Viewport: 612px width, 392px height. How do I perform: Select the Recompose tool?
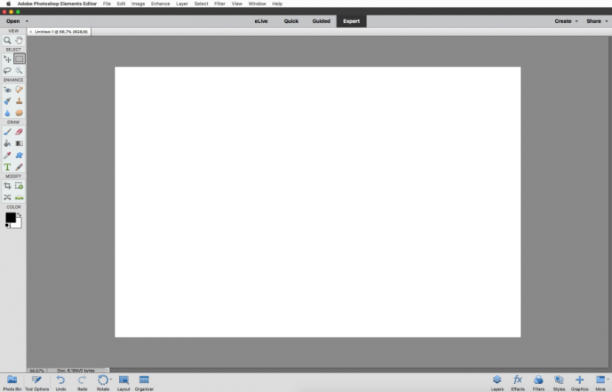19,186
